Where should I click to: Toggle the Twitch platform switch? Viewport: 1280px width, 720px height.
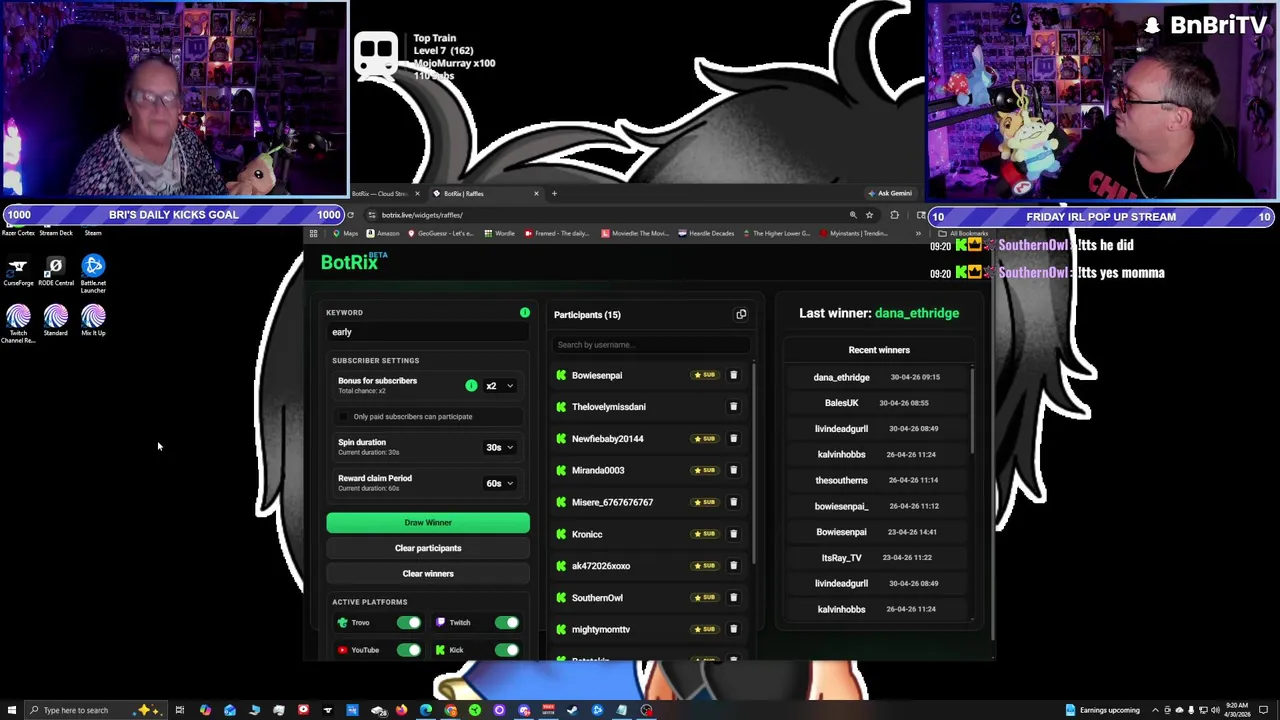[x=507, y=623]
